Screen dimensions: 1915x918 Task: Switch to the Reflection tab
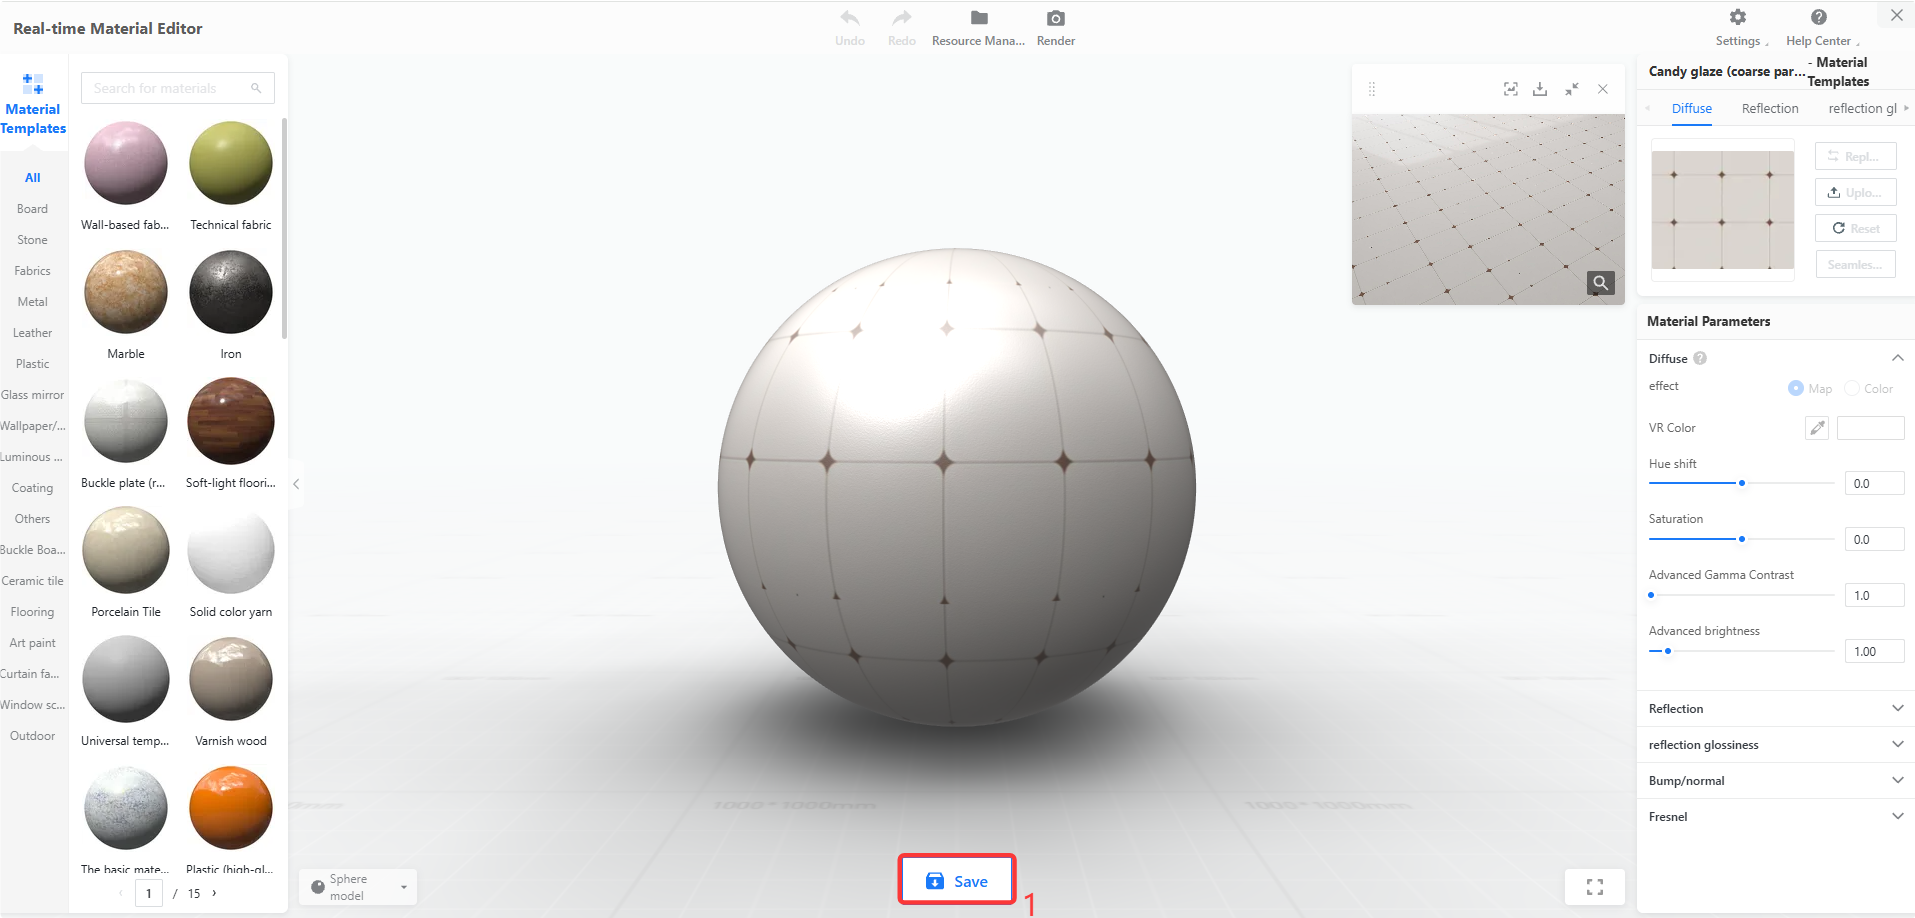click(1769, 108)
